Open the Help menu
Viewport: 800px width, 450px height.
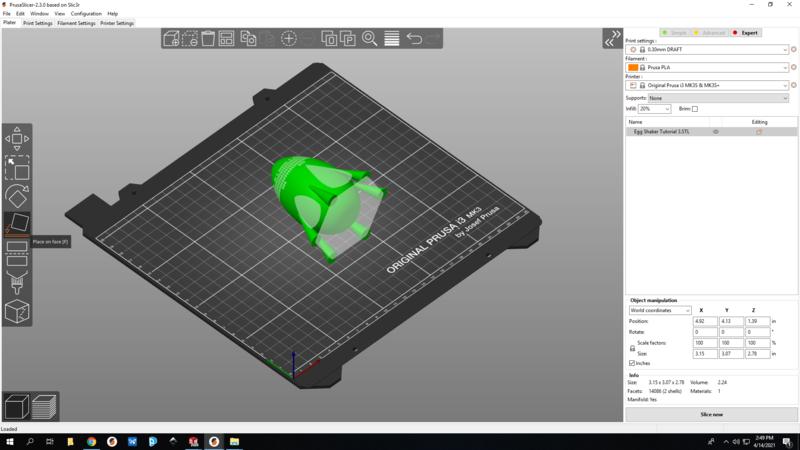click(113, 14)
